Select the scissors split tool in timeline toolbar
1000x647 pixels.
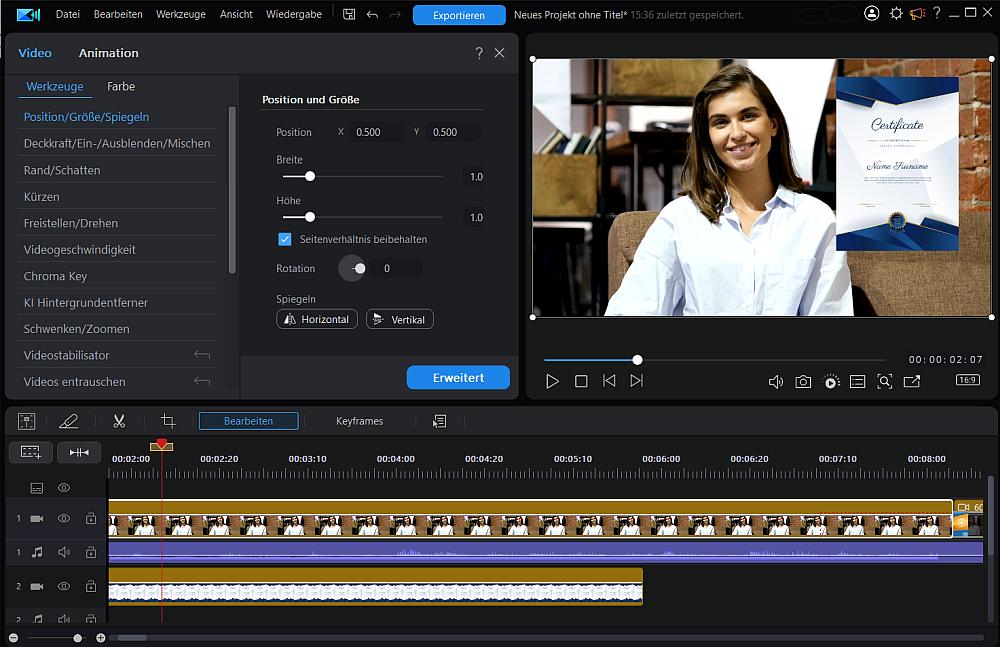119,421
